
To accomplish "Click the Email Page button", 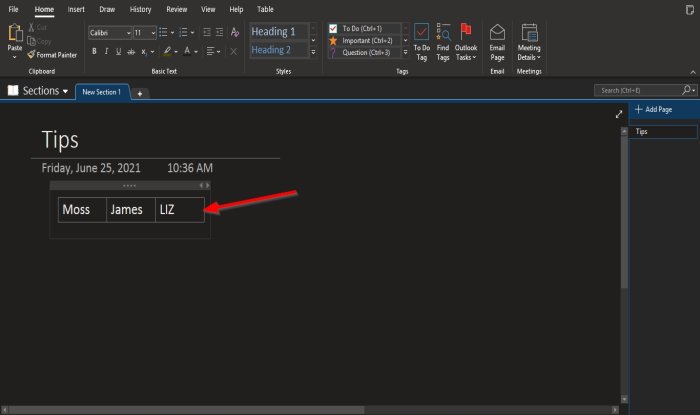I will [x=497, y=42].
